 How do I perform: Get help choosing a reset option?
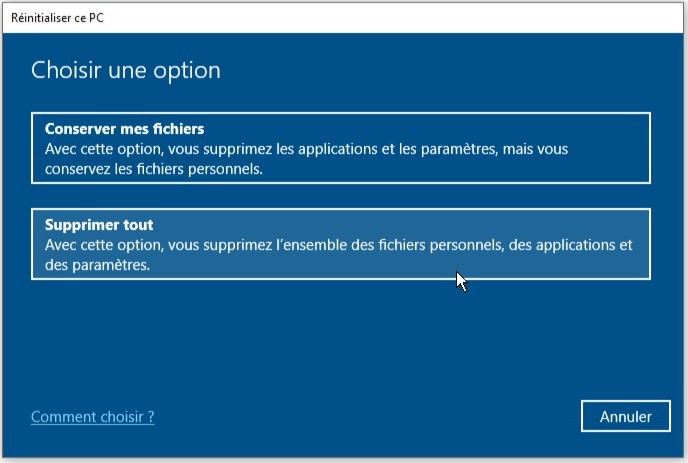[x=93, y=417]
